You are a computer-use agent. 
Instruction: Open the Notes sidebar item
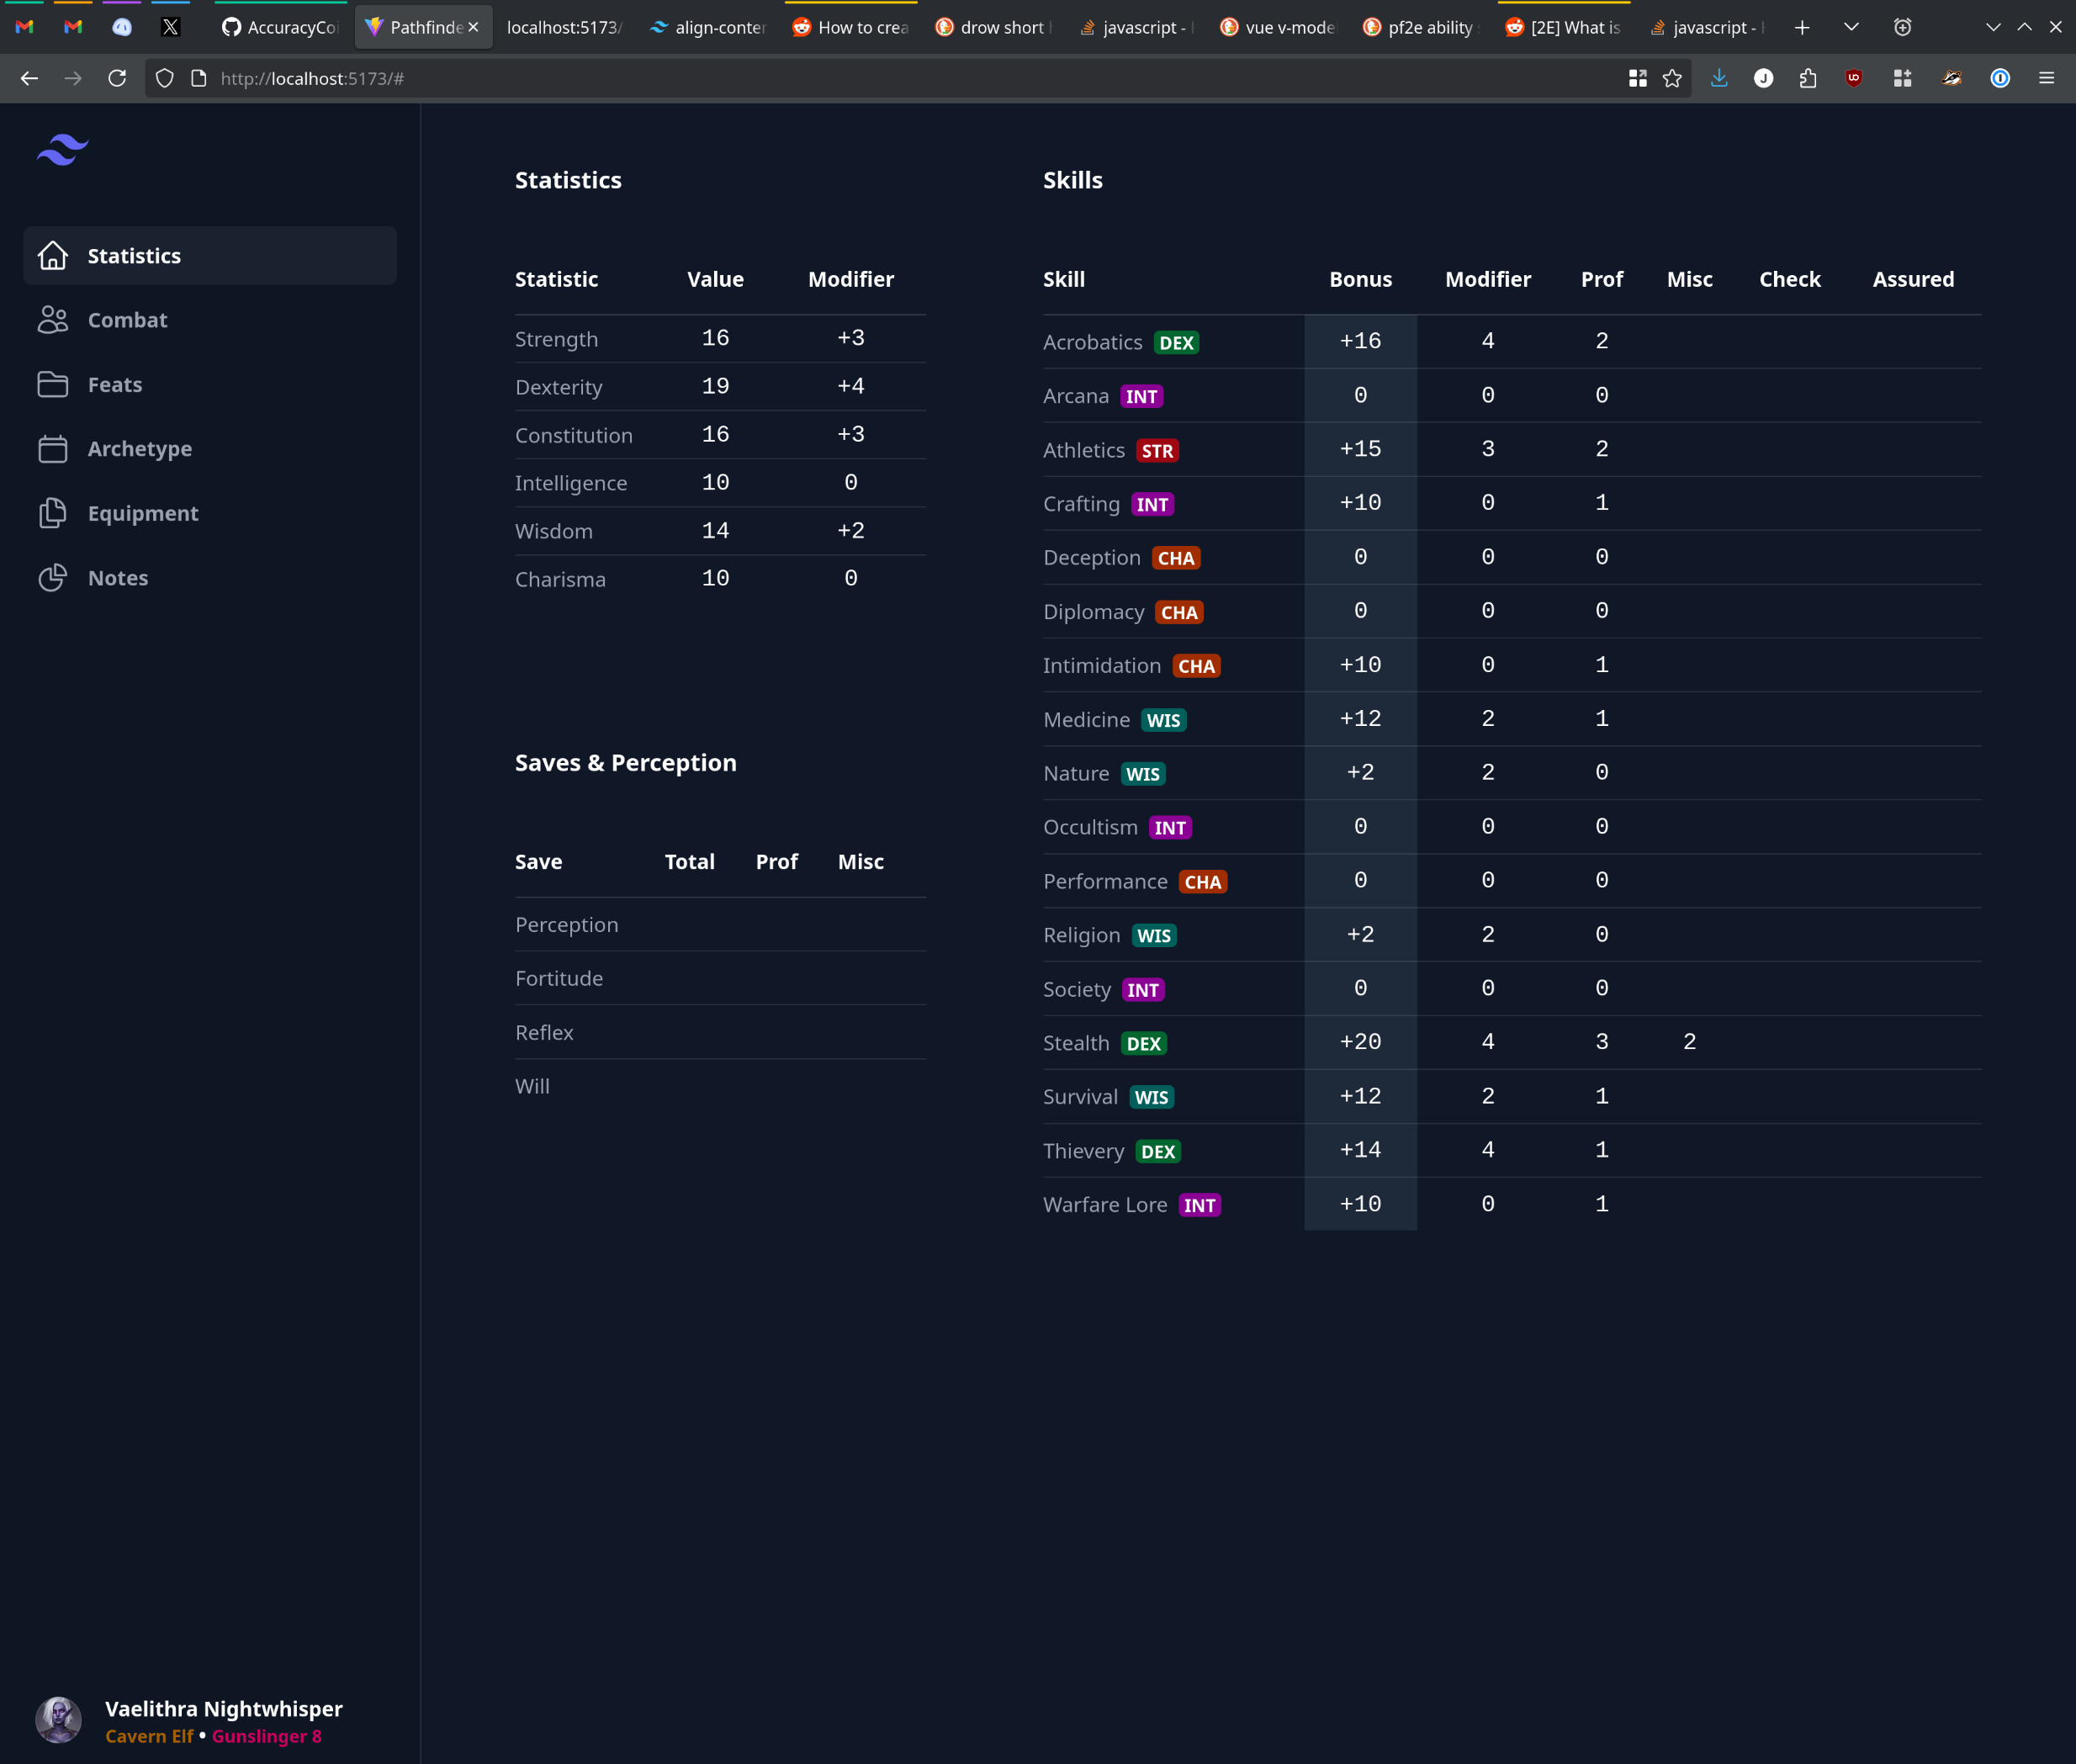210,578
